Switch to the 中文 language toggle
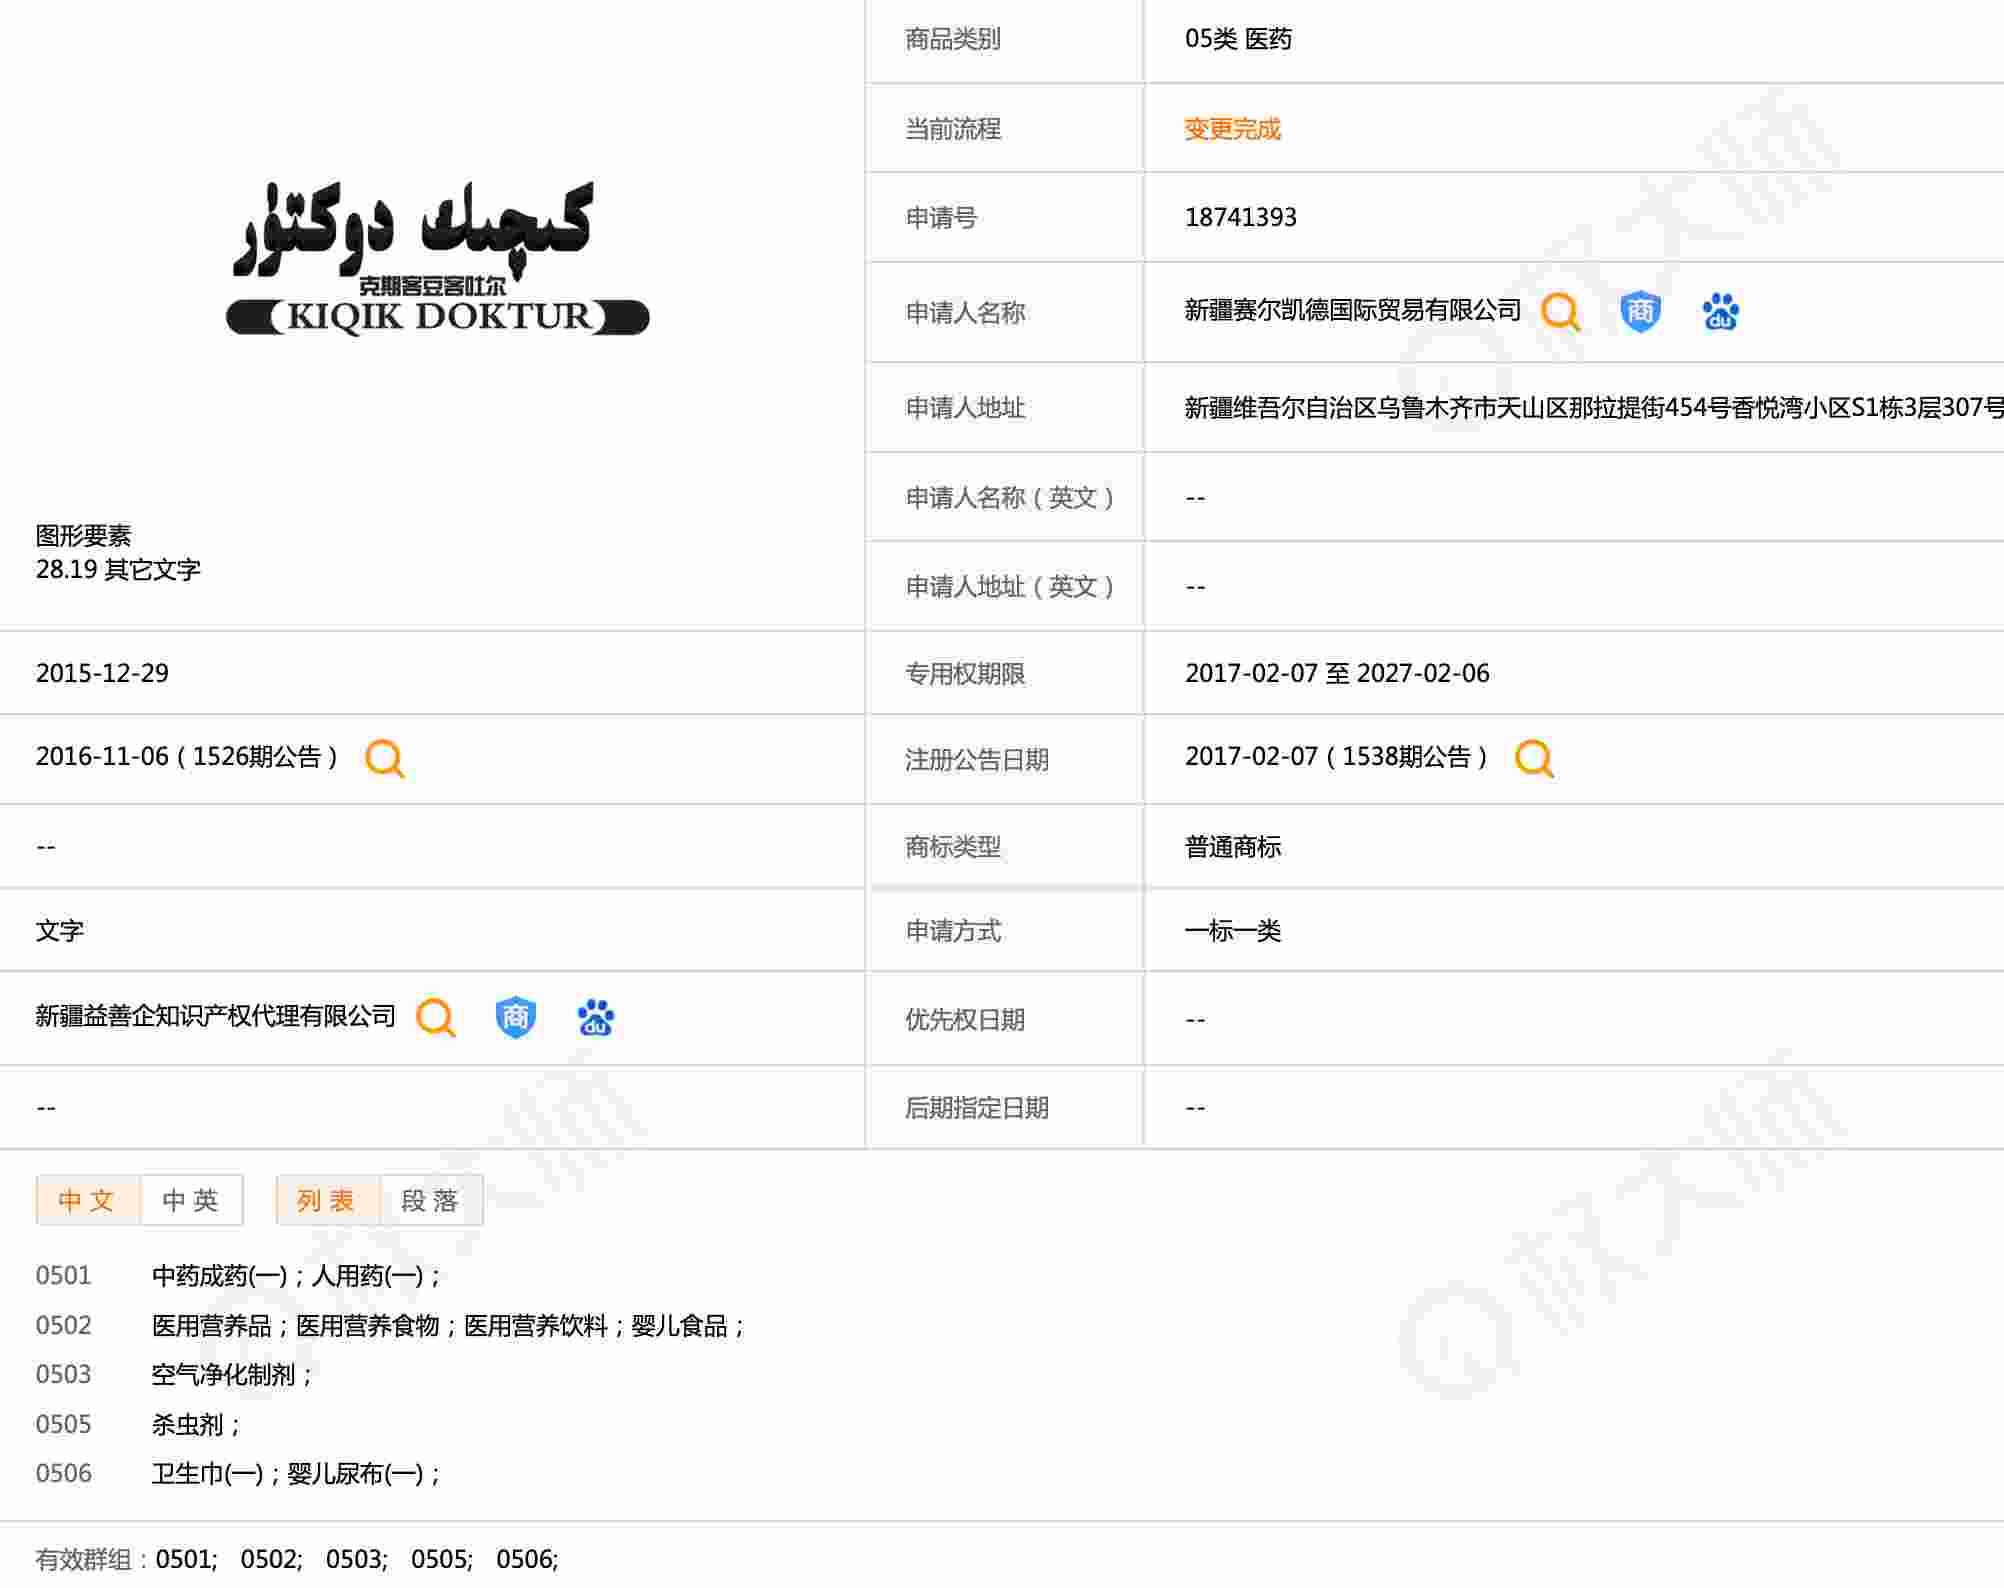Image resolution: width=2004 pixels, height=1588 pixels. [x=87, y=1200]
